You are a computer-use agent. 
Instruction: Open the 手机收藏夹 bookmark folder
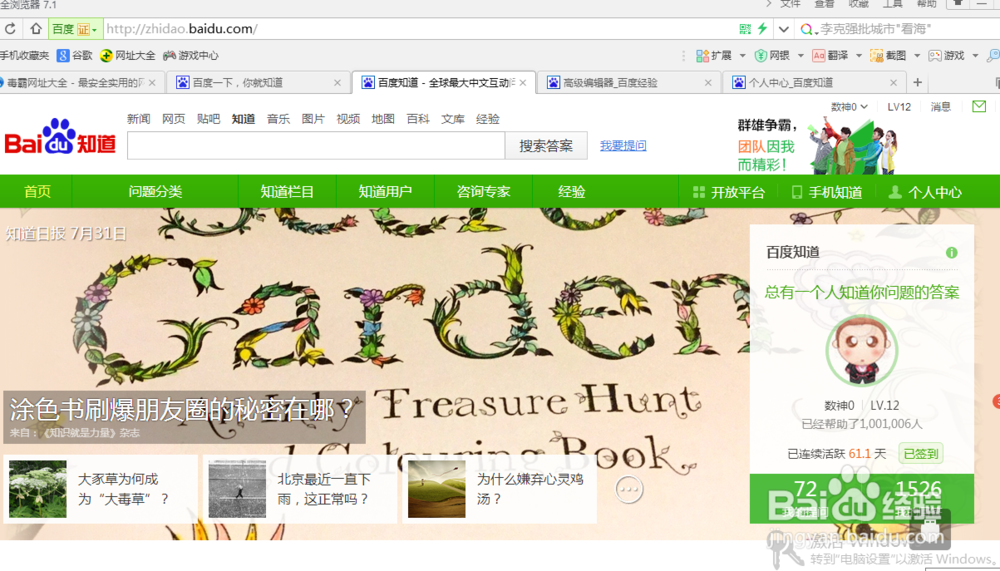click(24, 56)
